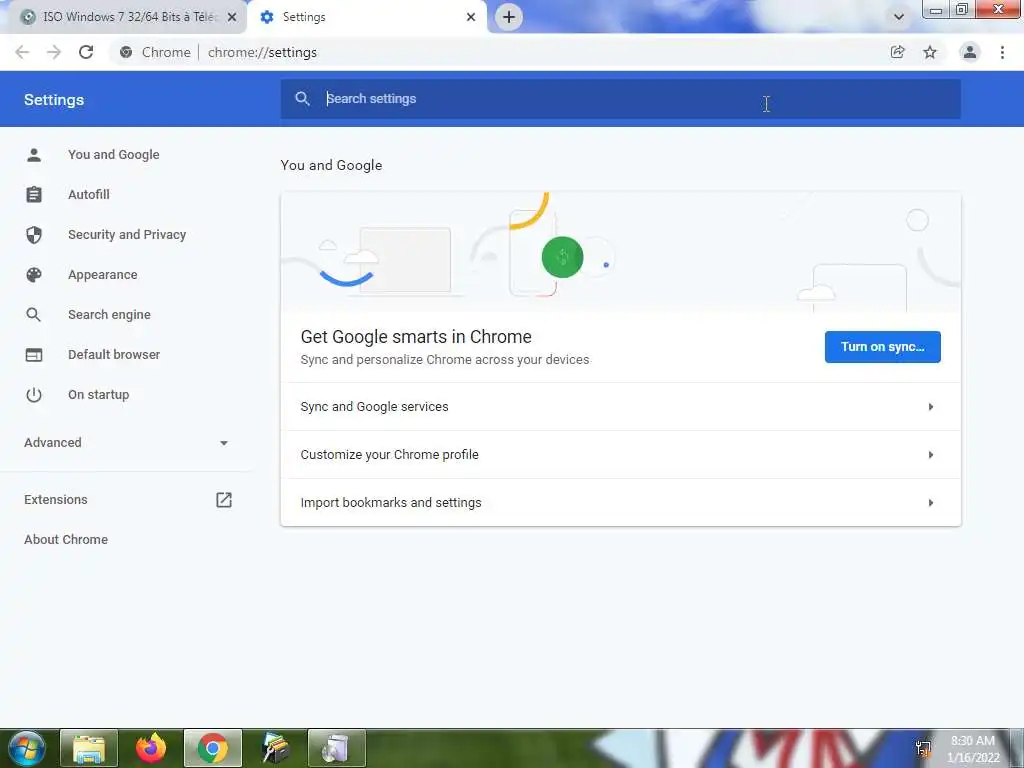Expand arrow on Customize your Chrome profile
1024x768 pixels.
click(x=931, y=455)
